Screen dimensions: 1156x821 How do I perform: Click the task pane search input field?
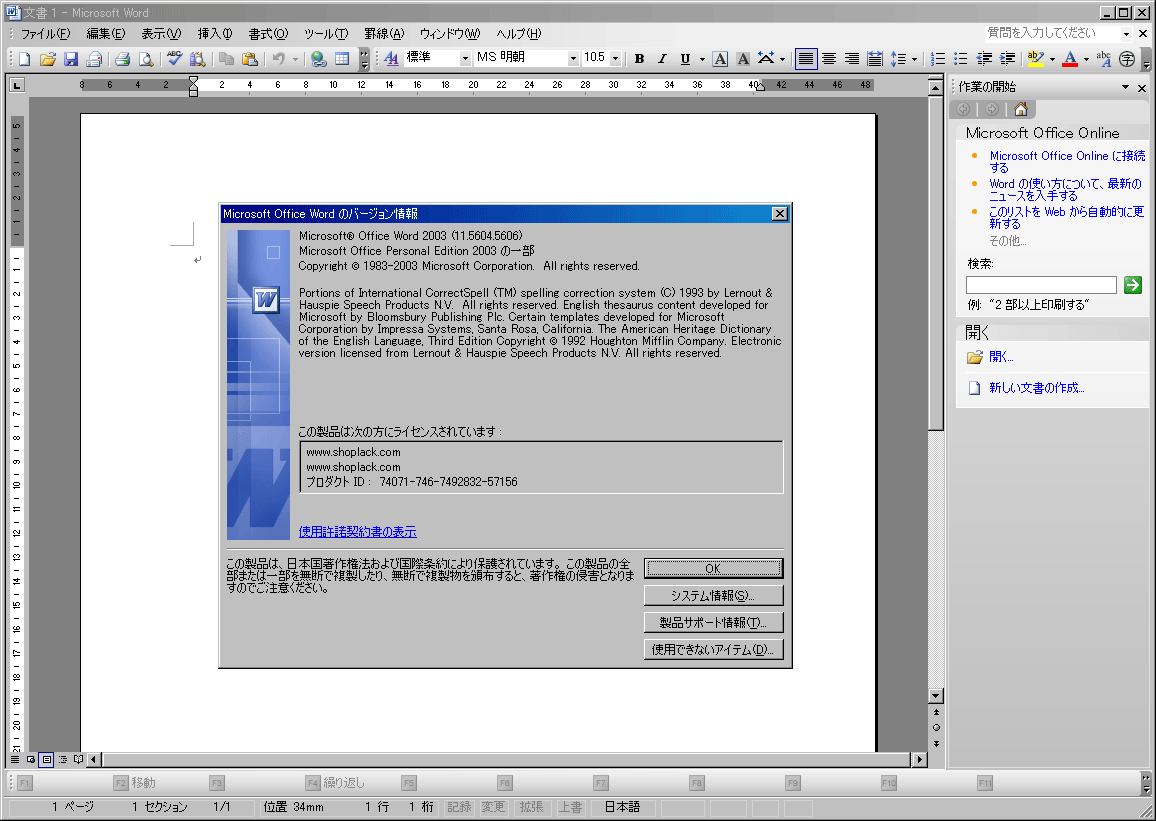[1041, 285]
